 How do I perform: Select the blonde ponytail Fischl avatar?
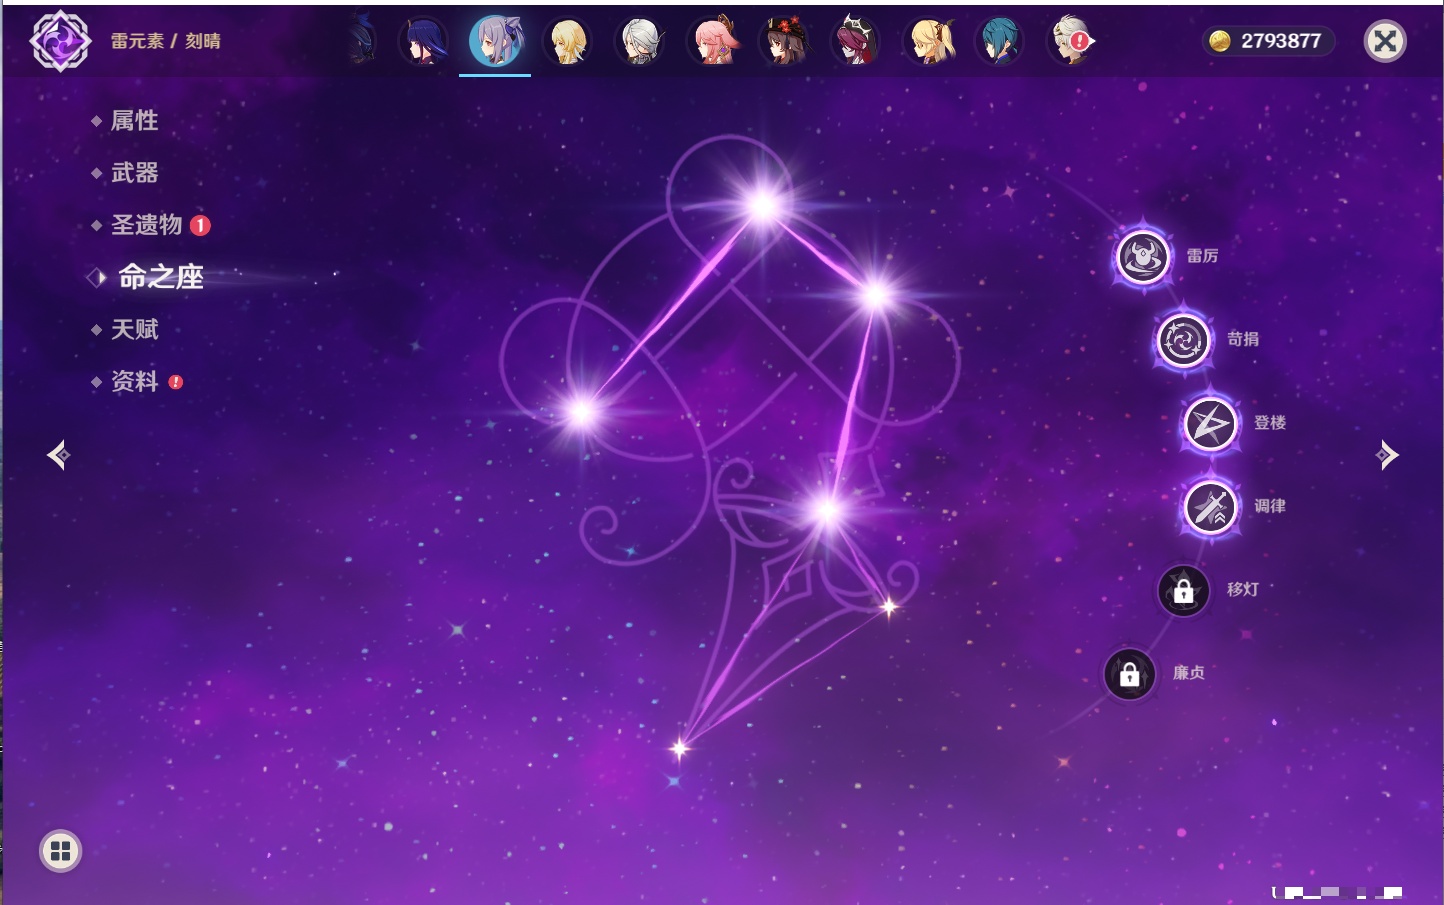pos(929,42)
